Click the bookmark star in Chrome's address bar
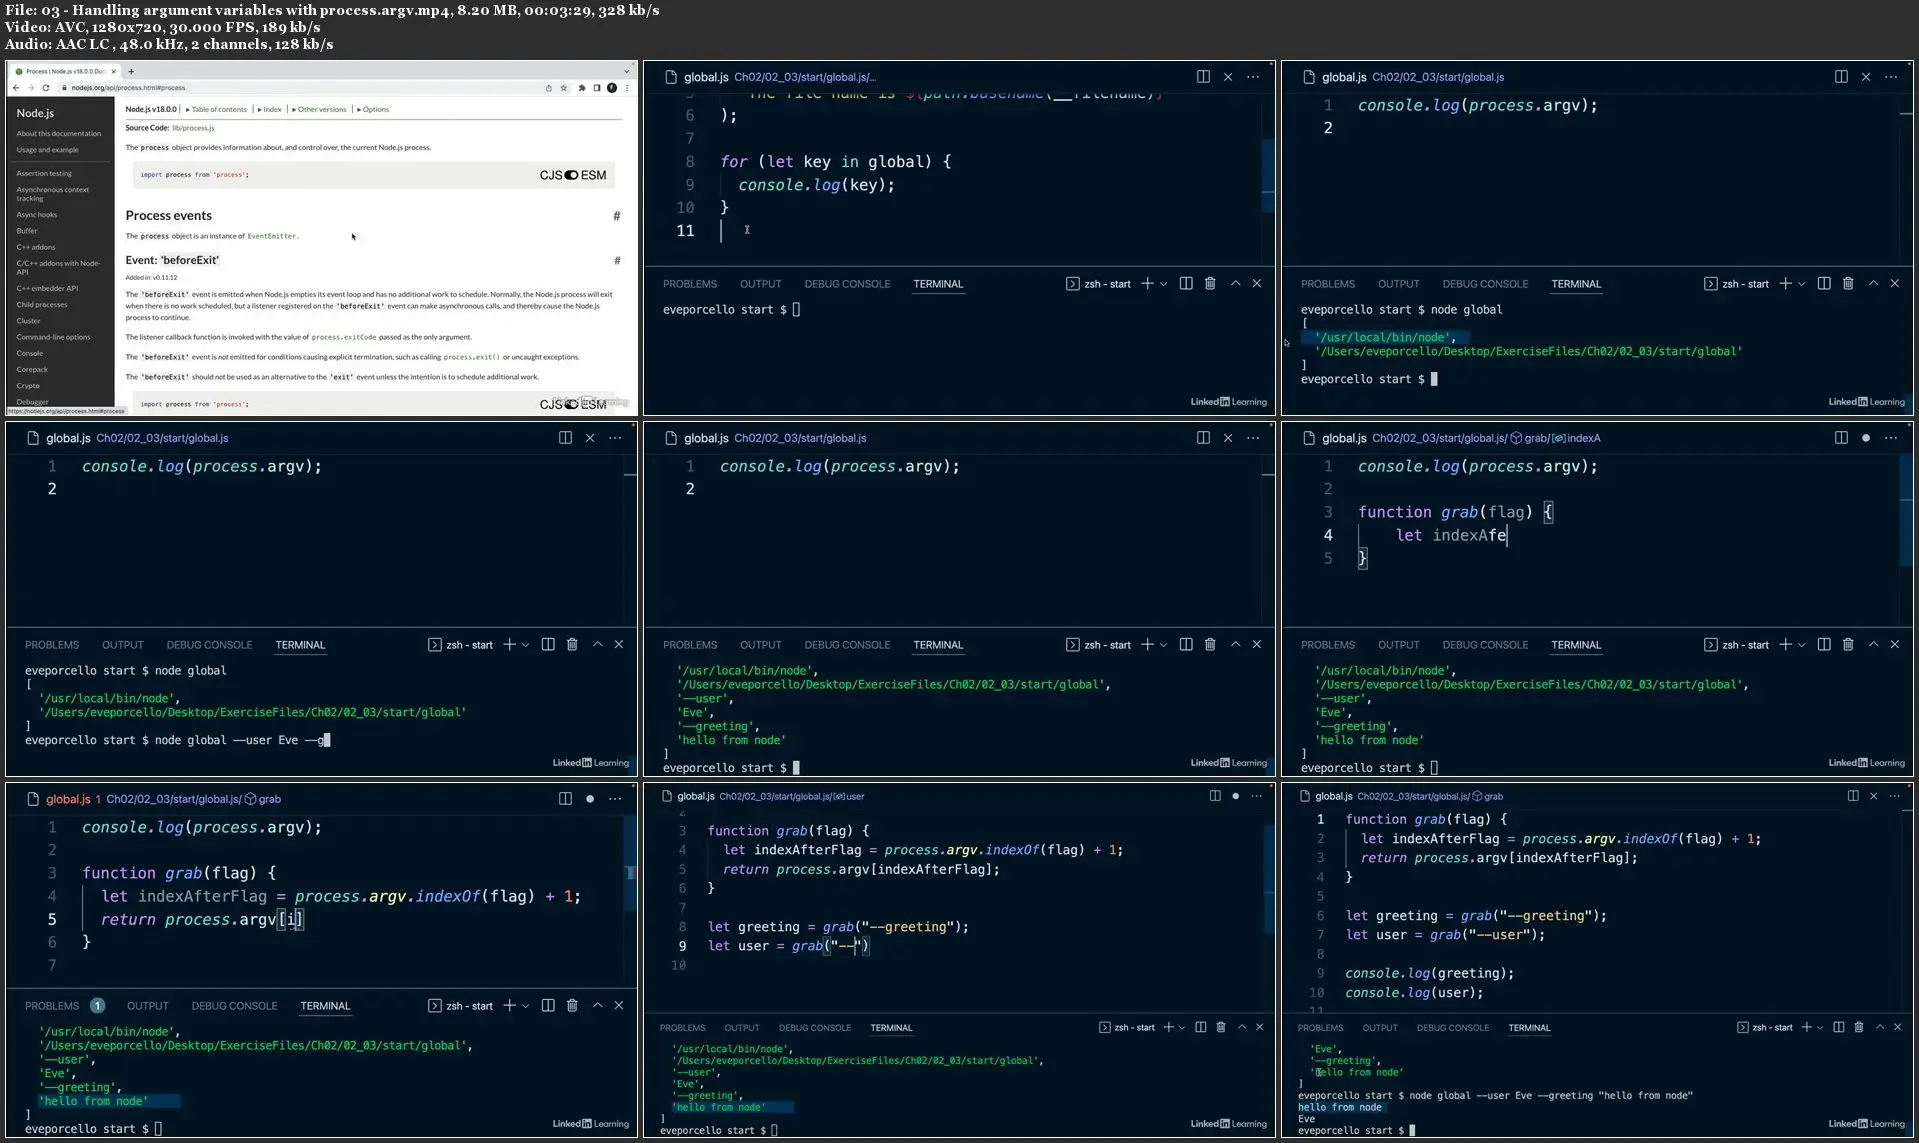The width and height of the screenshot is (1919, 1143). (x=564, y=88)
